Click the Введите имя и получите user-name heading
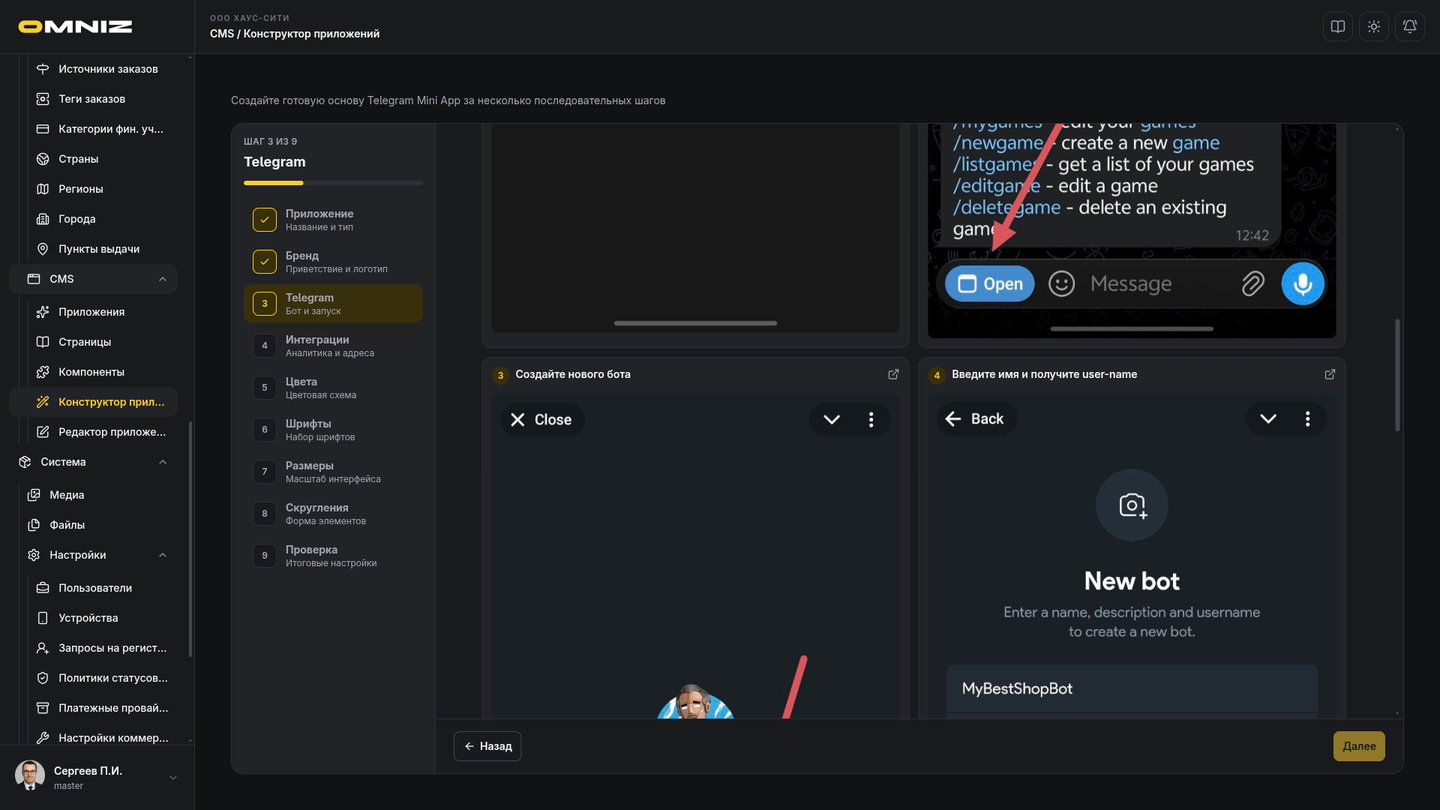Screen dimensions: 1440x810 pyautogui.click(x=1044, y=375)
